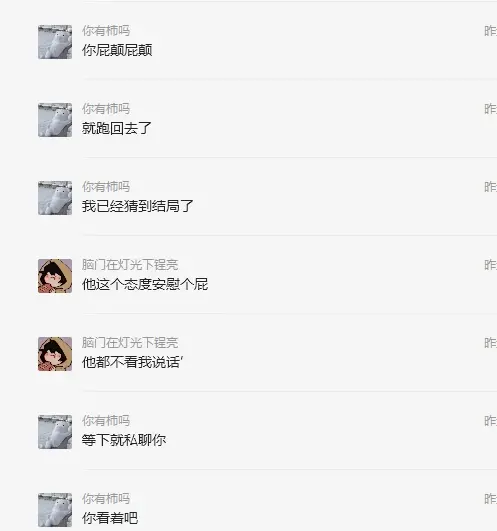The width and height of the screenshot is (497, 531).
Task: Click the message text 你屁颠屁颠
Action: tap(117, 50)
